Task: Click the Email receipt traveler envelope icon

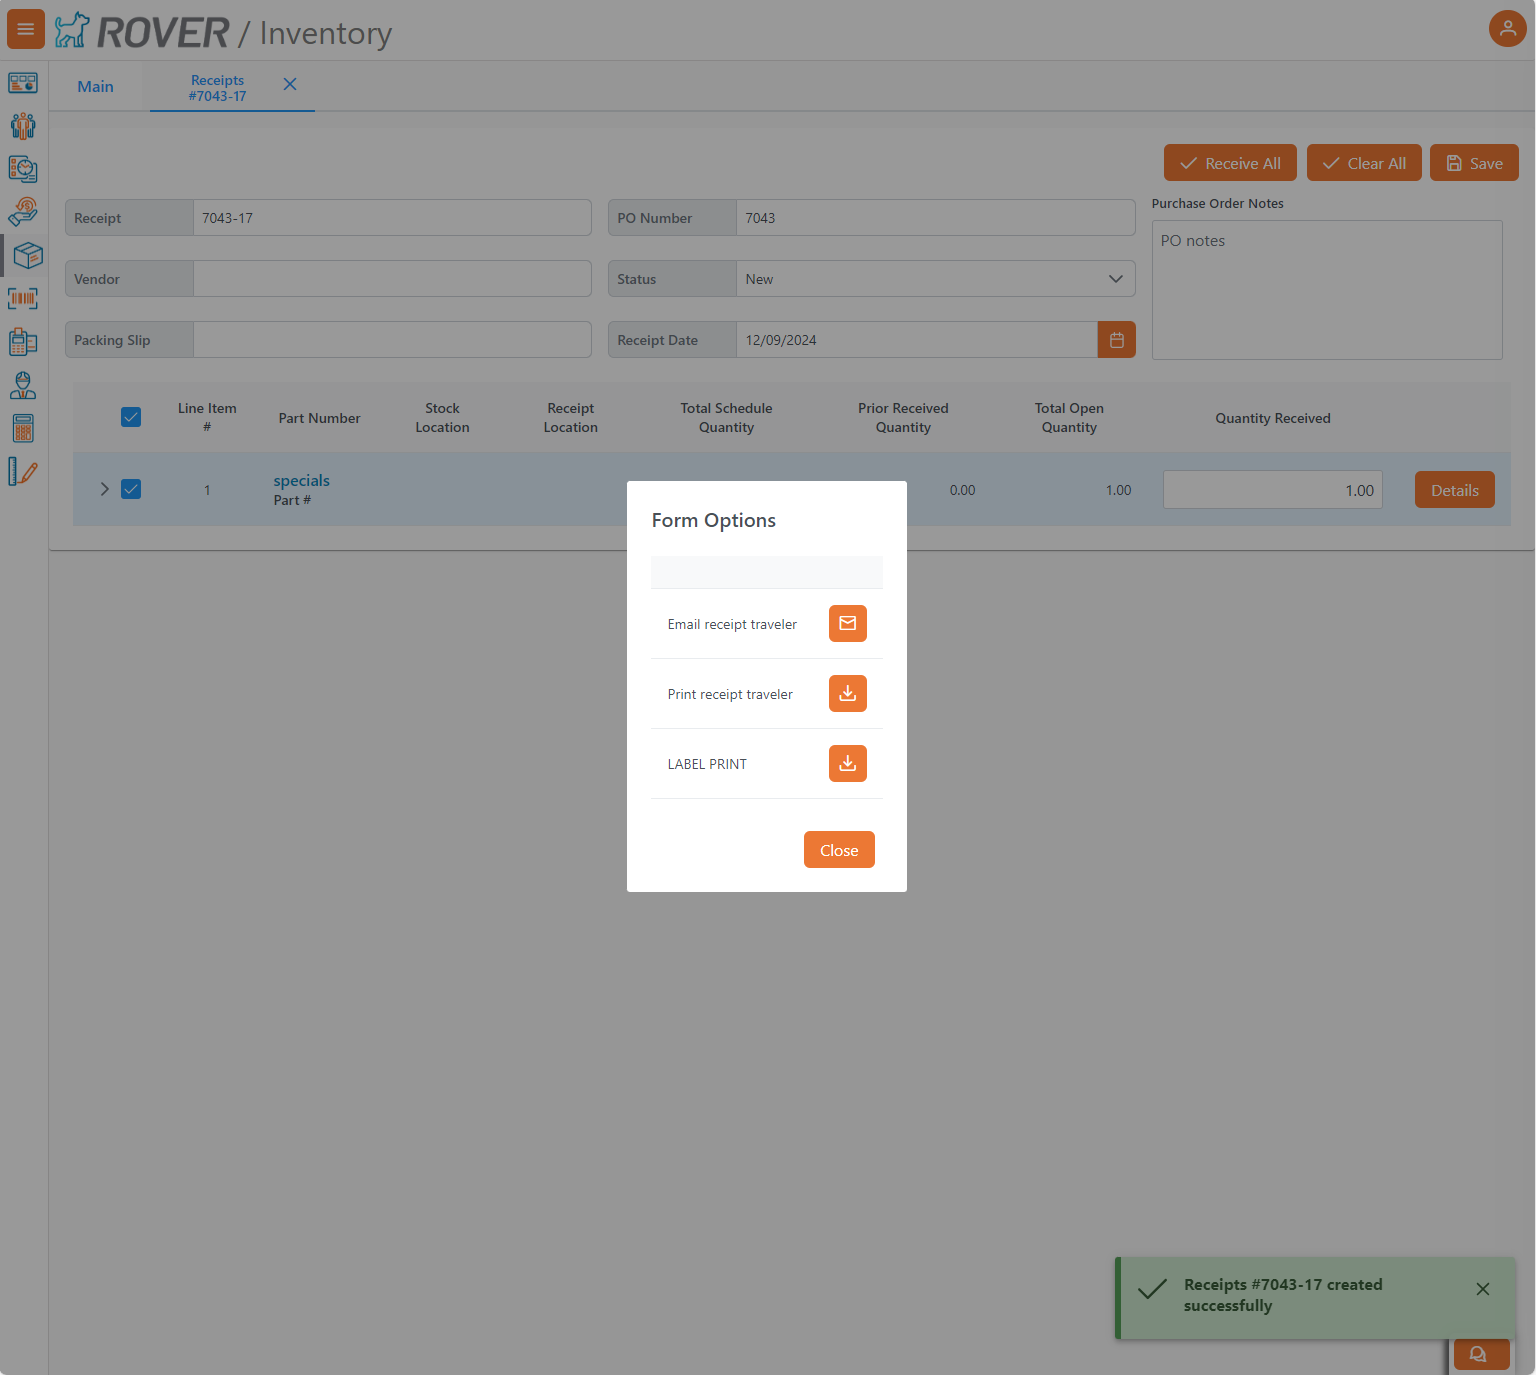Action: (x=847, y=623)
